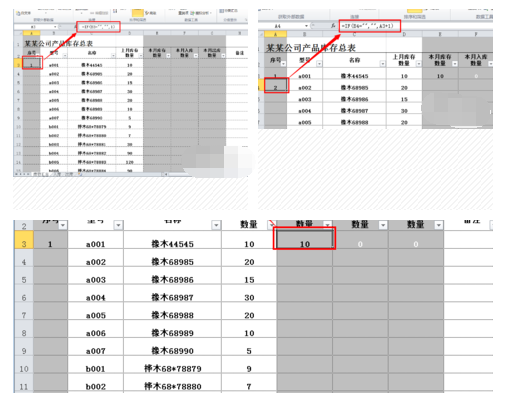Open the 型号 filter arrow in top-right sheet
The width and height of the screenshot is (509, 393).
[319, 63]
